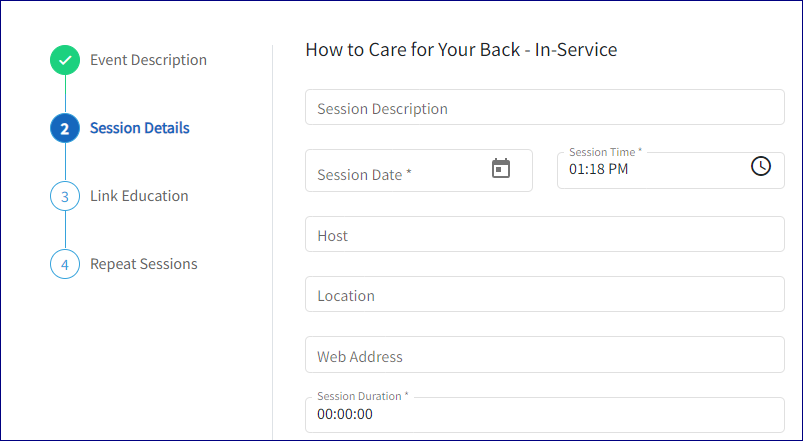The height and width of the screenshot is (441, 803).
Task: Click the Session Time value 01:18 PM
Action: [x=599, y=170]
